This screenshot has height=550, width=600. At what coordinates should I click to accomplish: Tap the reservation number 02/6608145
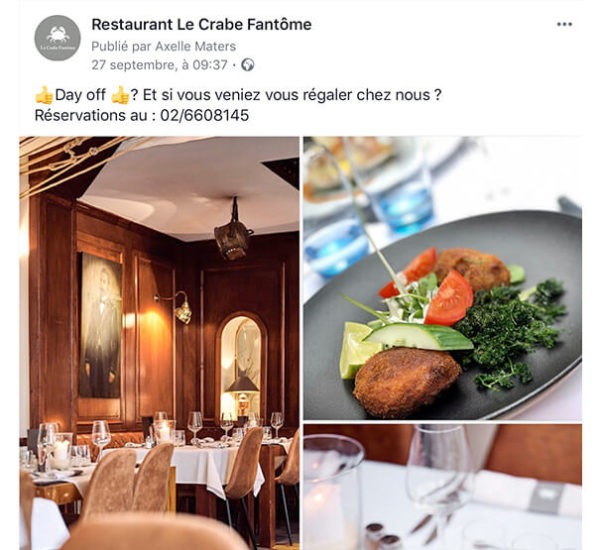pos(205,115)
